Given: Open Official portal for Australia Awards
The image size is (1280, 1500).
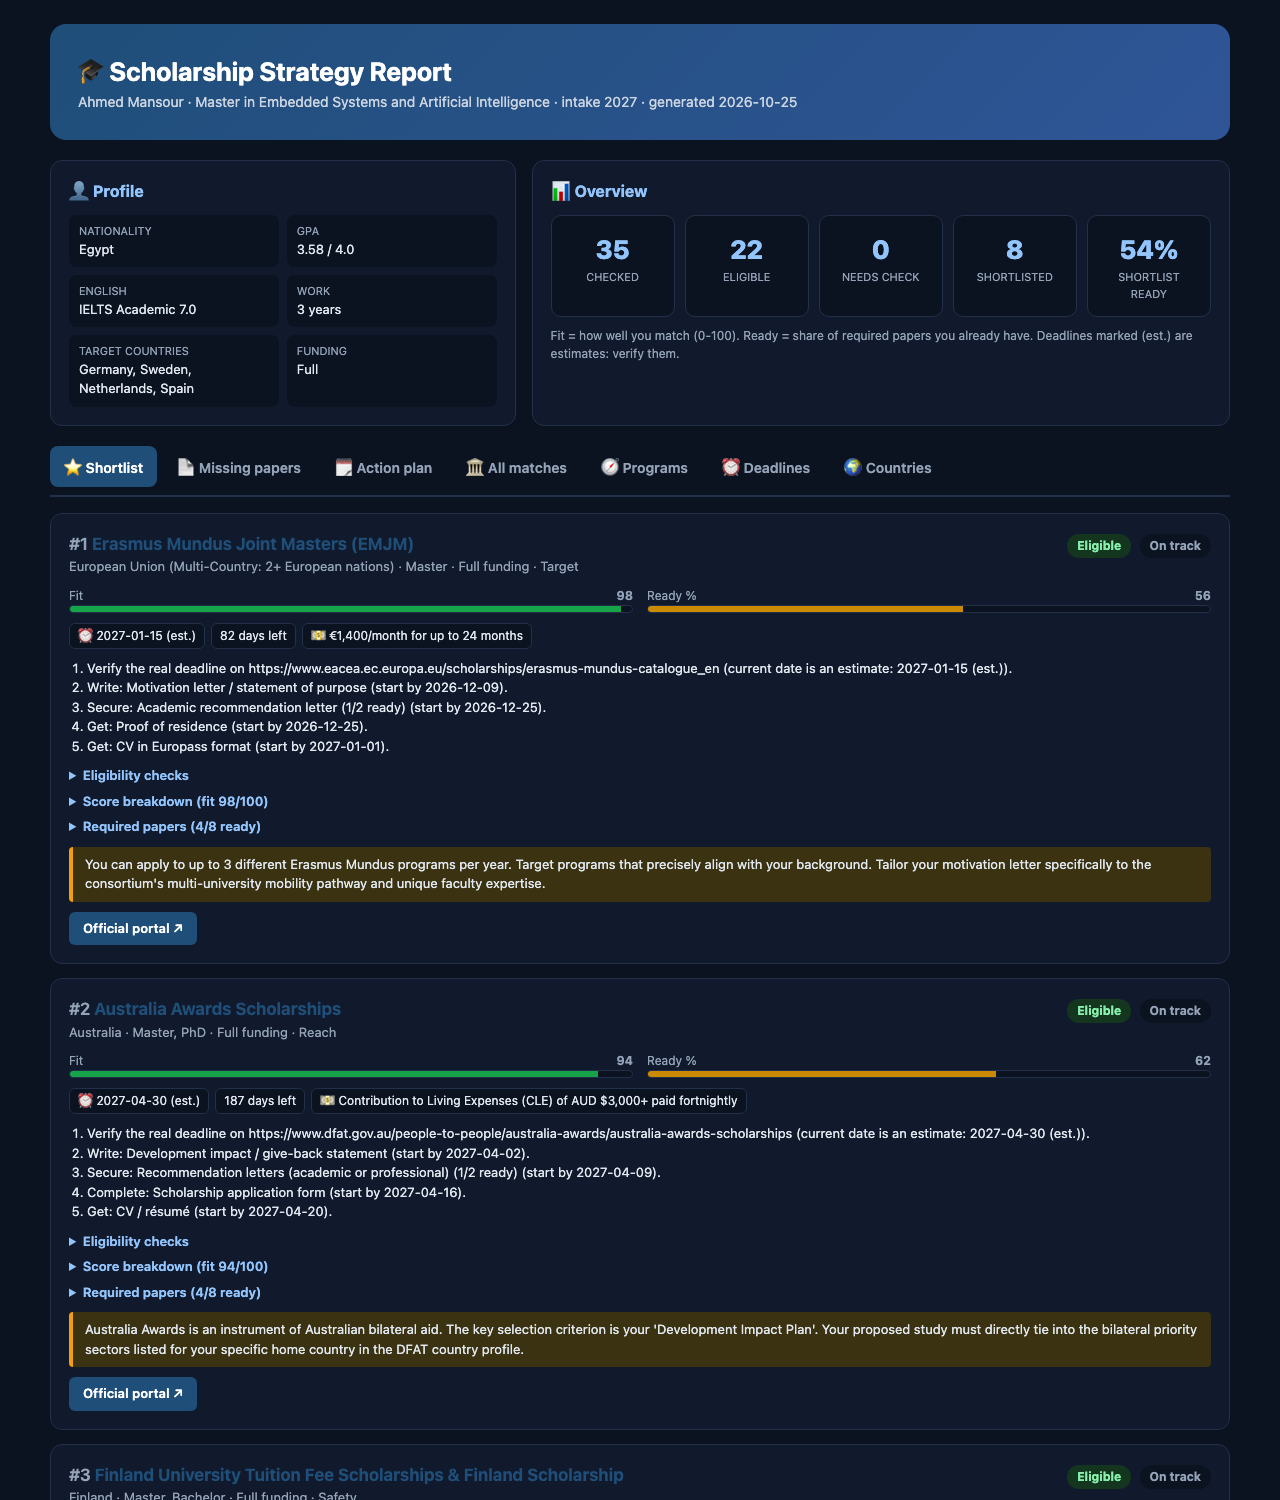Looking at the screenshot, I should [133, 1394].
